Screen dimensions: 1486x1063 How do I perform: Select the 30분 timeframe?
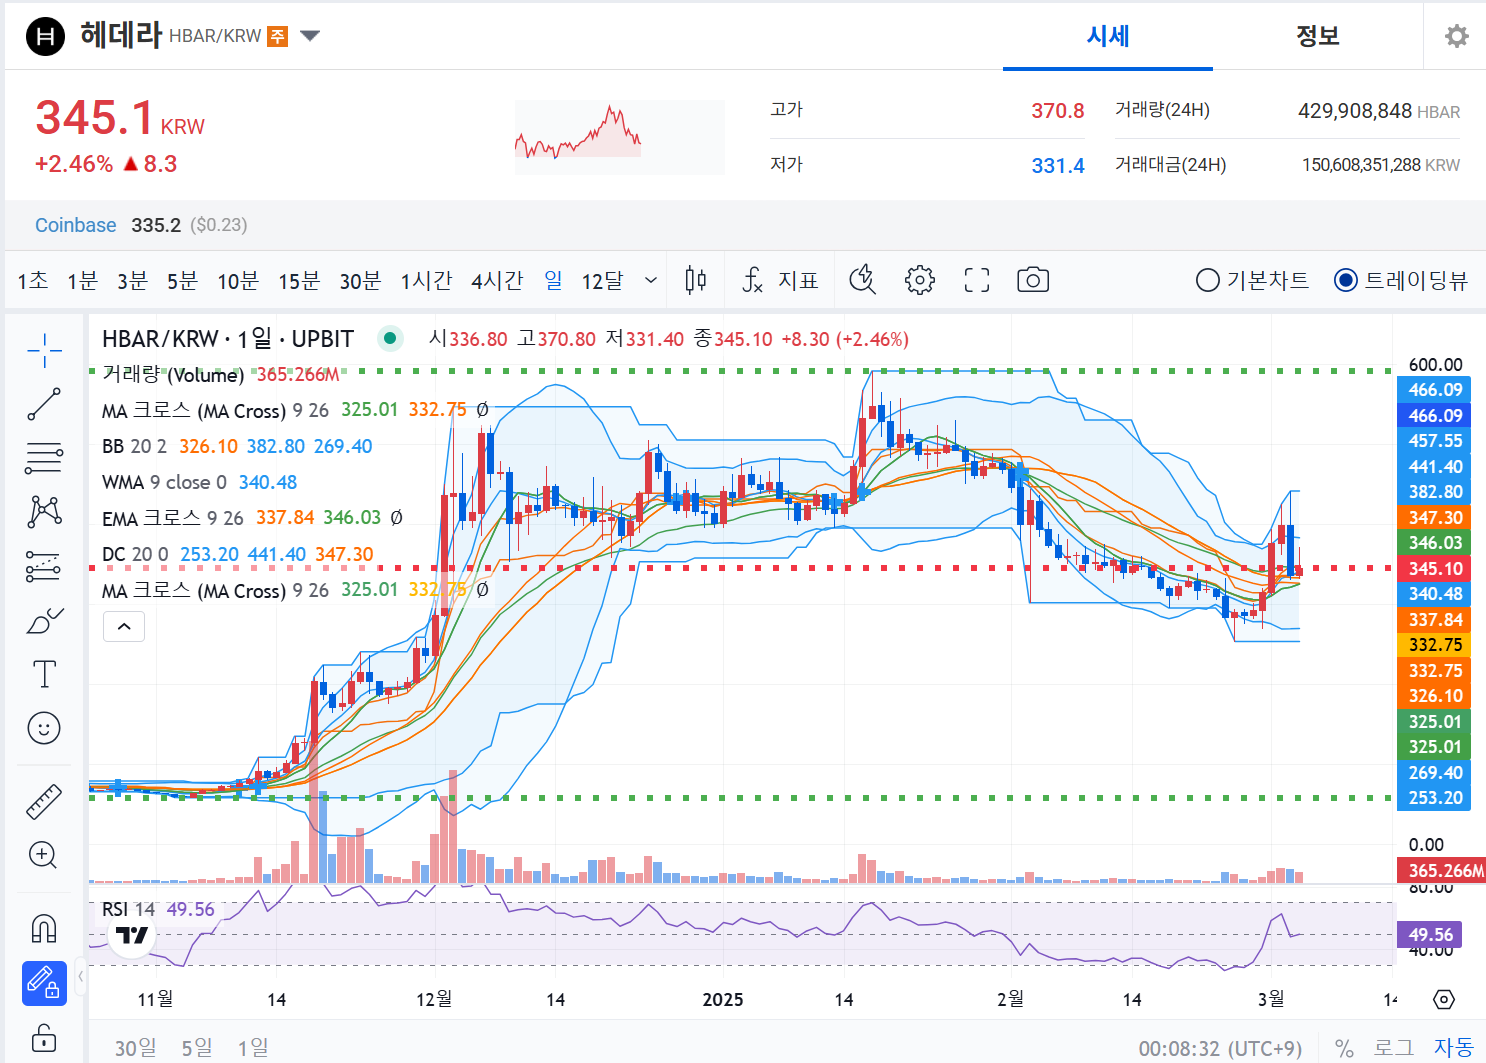[360, 281]
